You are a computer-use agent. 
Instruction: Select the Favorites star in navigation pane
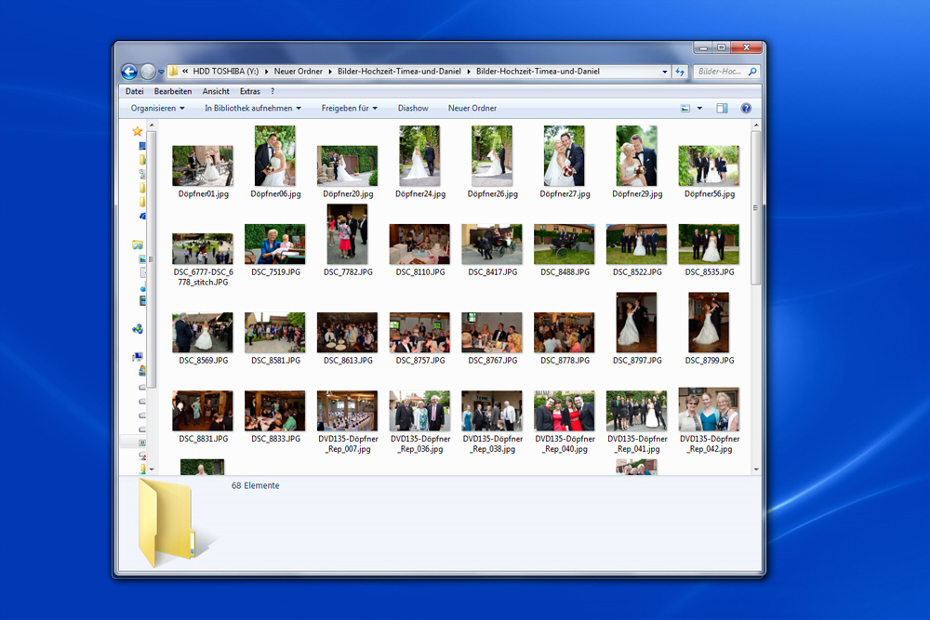[x=138, y=131]
